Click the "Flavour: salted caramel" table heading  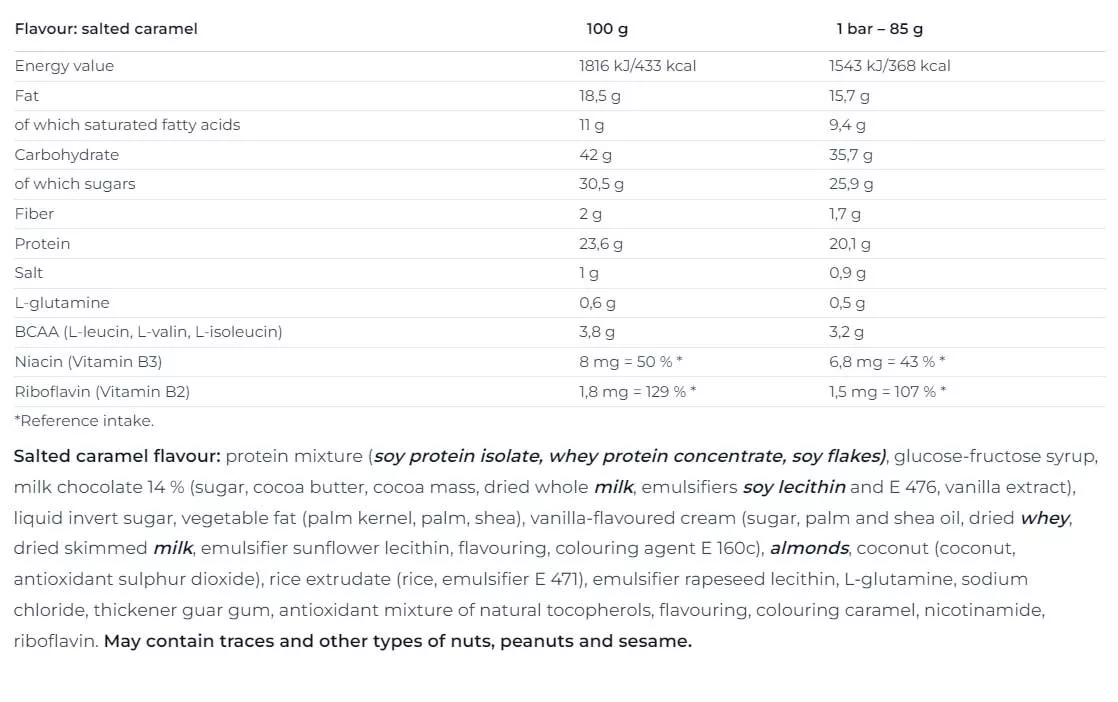coord(106,29)
